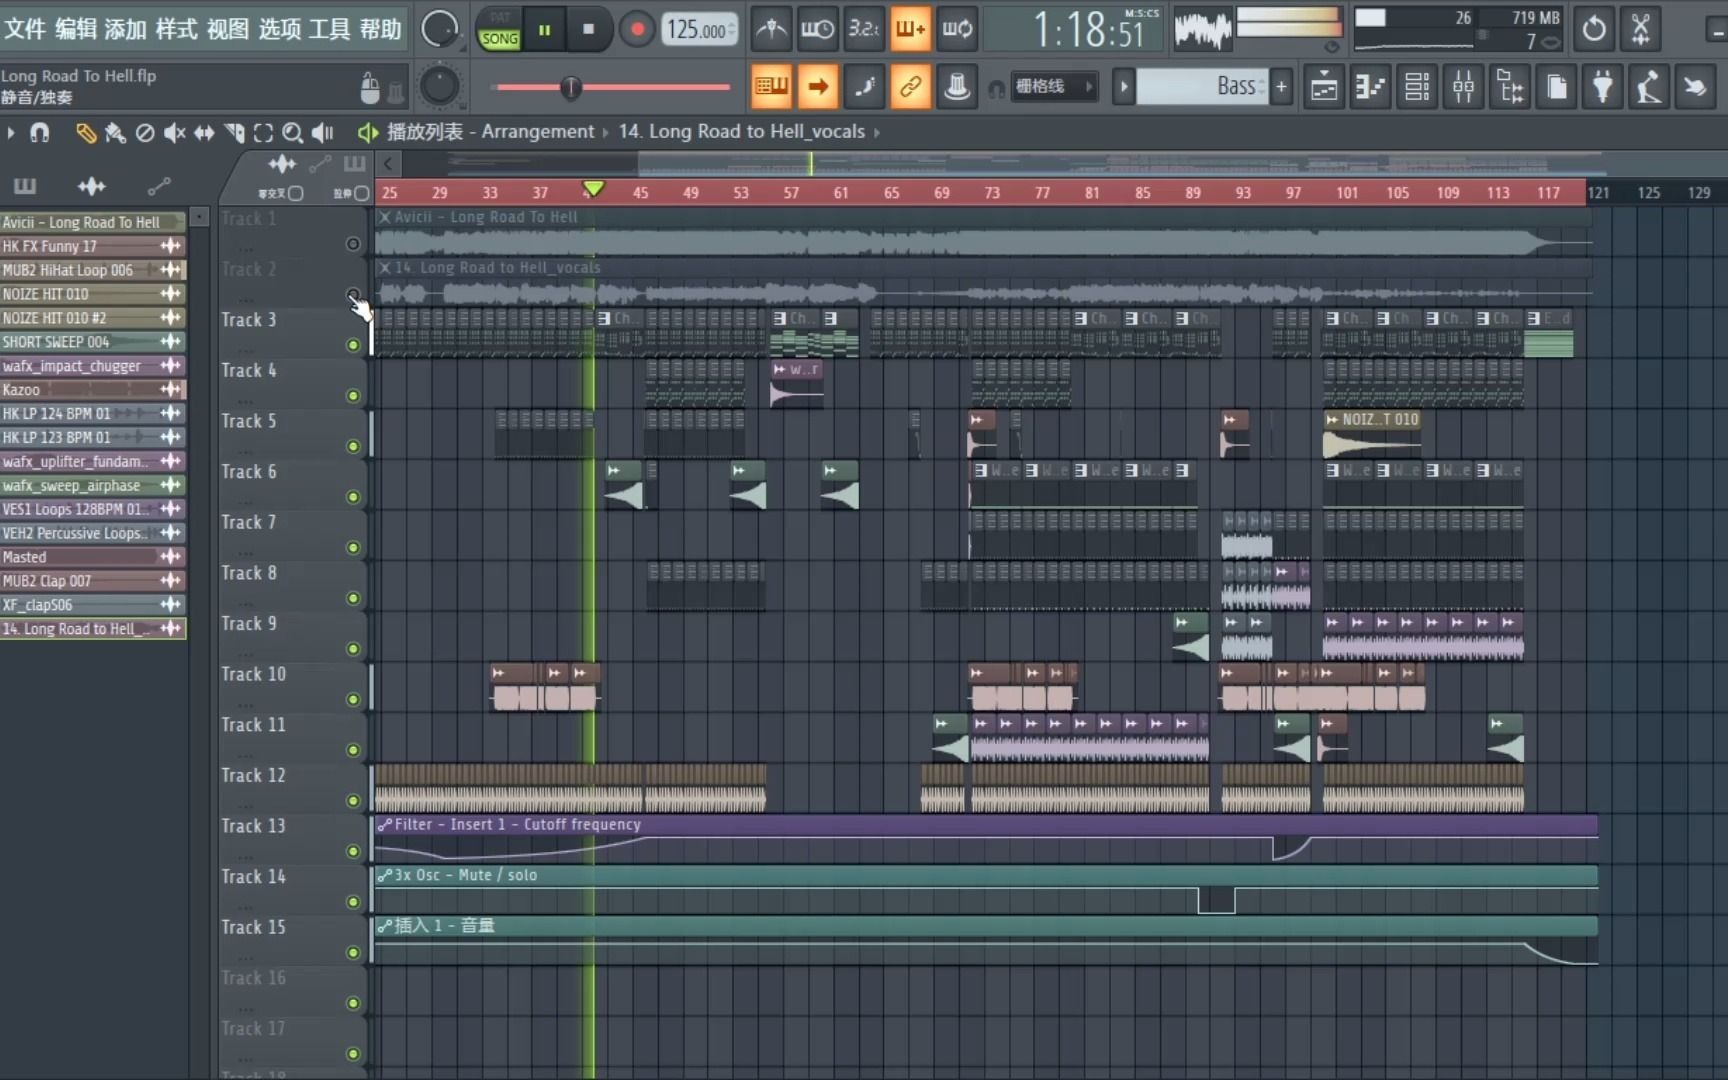The image size is (1728, 1080).
Task: Toggle the metronome icon
Action: point(771,30)
